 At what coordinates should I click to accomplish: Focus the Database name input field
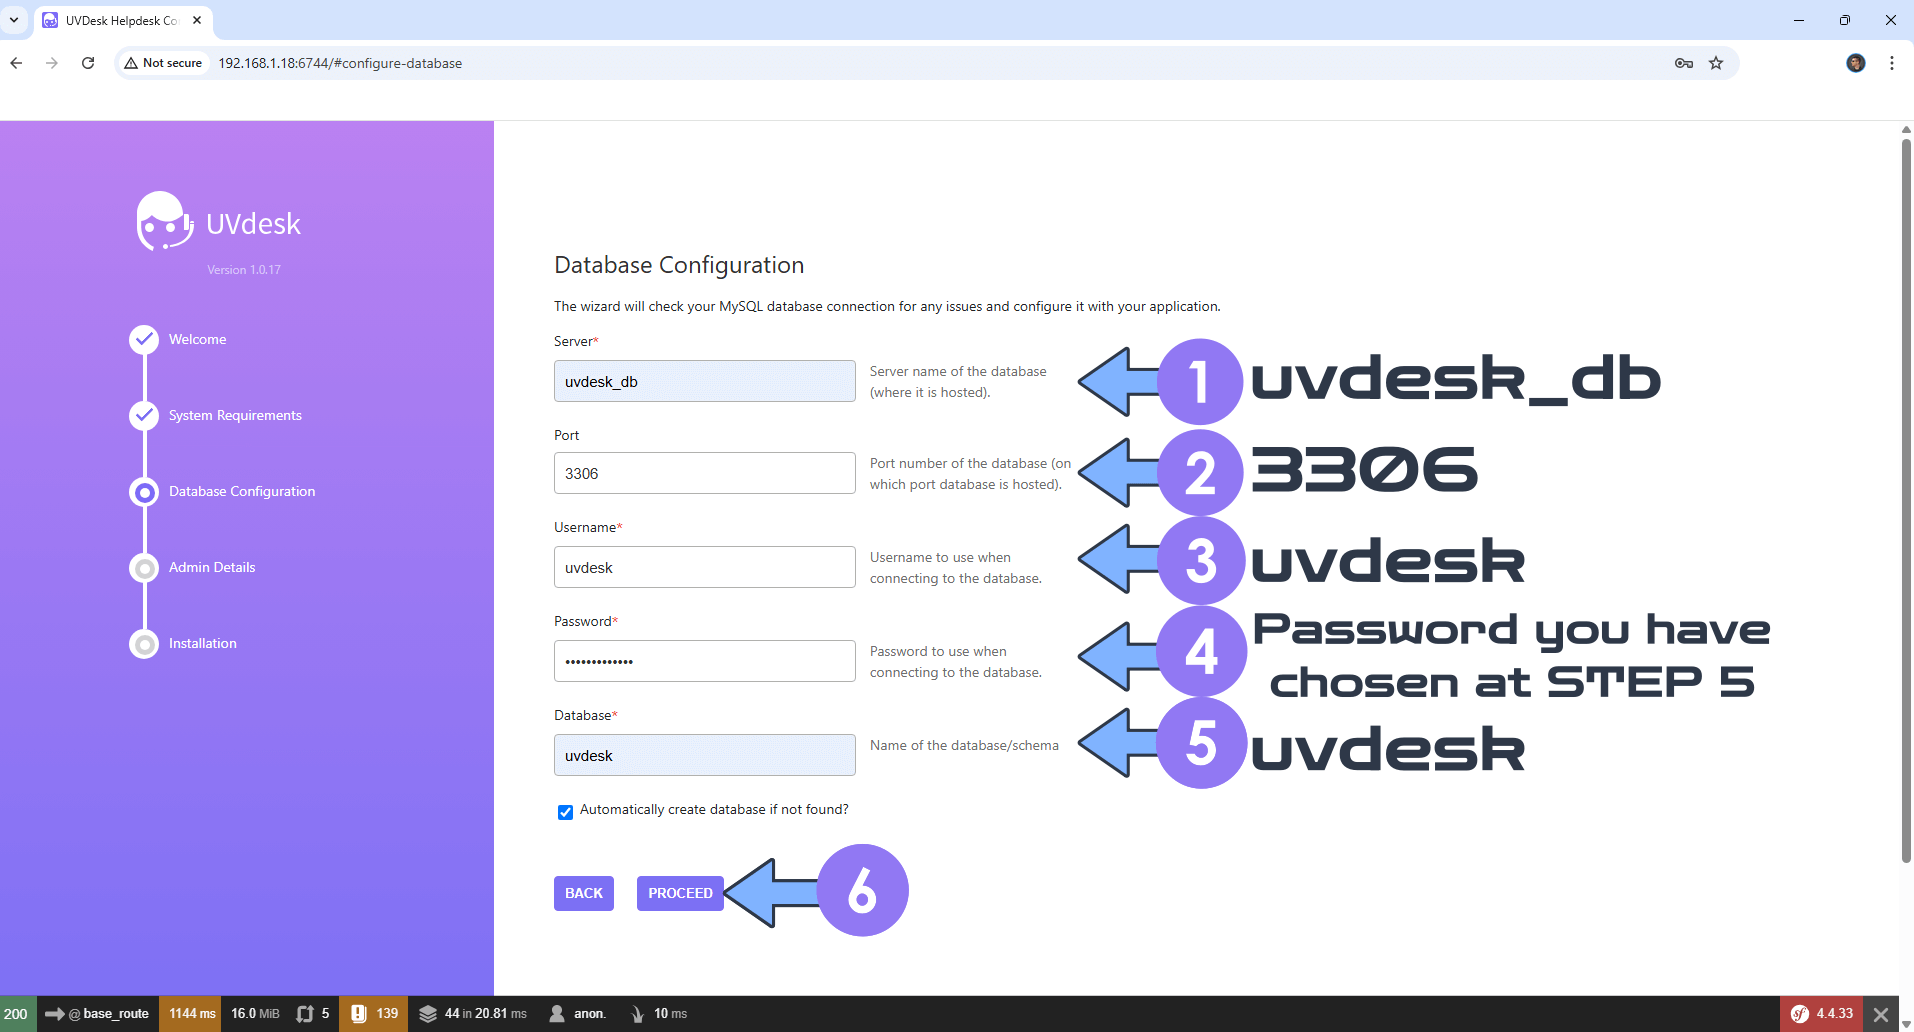[x=704, y=755]
